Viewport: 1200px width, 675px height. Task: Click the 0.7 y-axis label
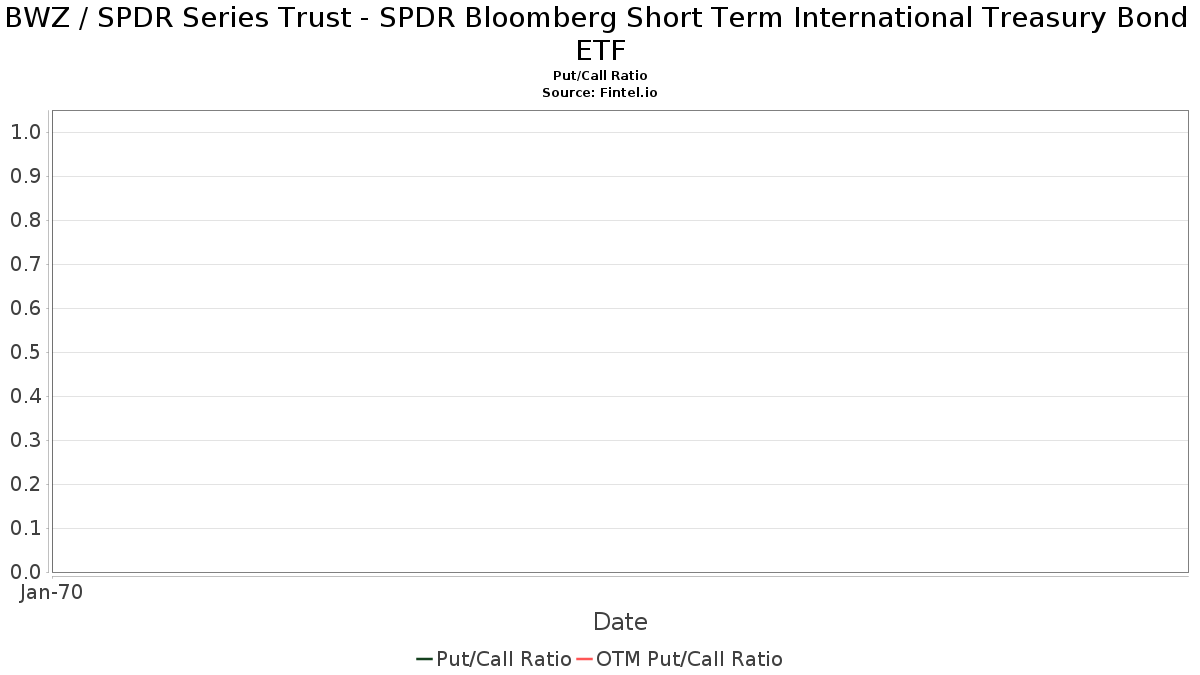click(x=25, y=264)
